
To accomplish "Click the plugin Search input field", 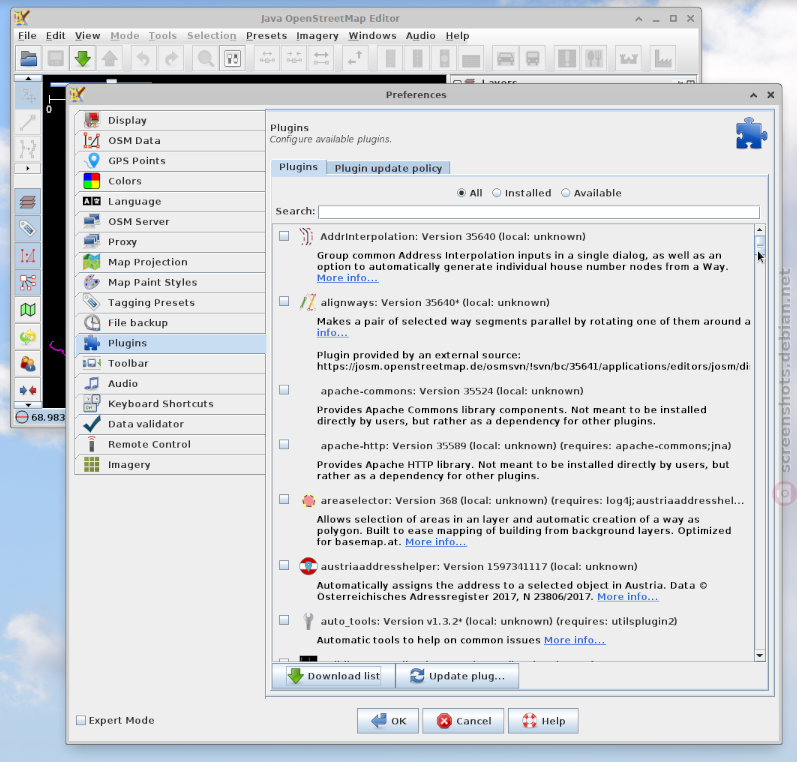I will 539,212.
